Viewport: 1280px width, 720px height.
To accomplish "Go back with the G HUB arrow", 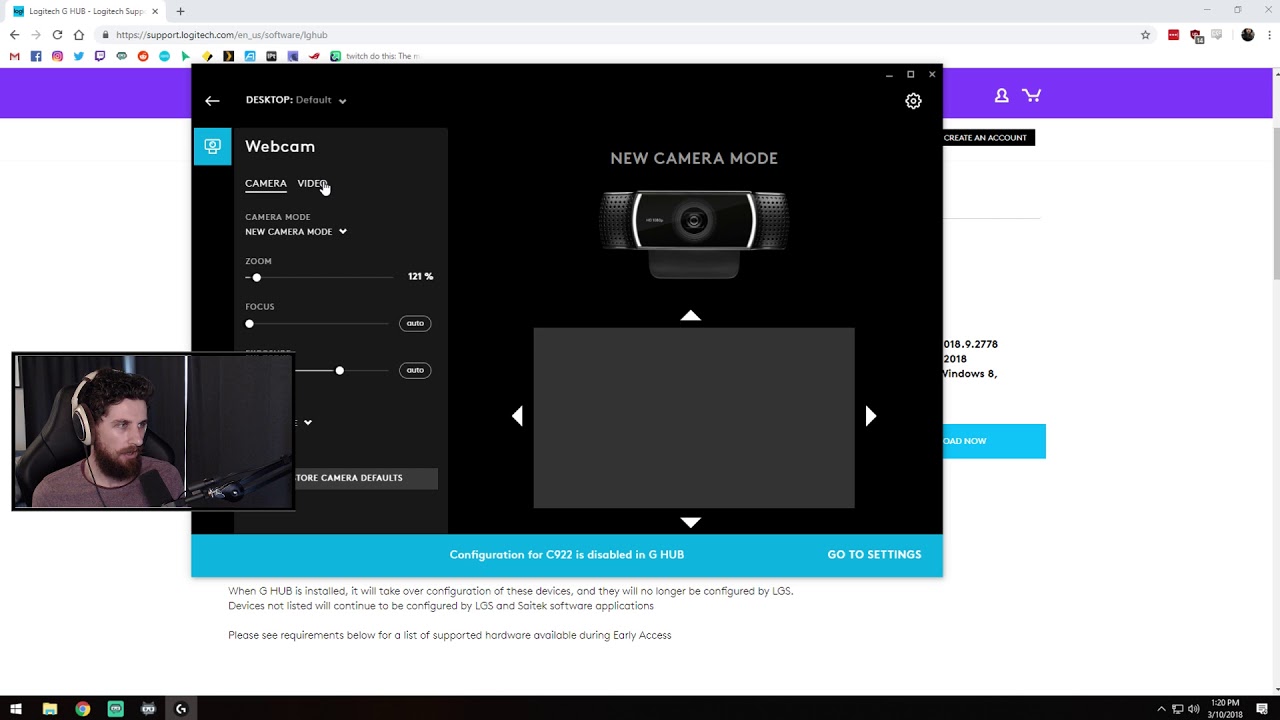I will 212,100.
